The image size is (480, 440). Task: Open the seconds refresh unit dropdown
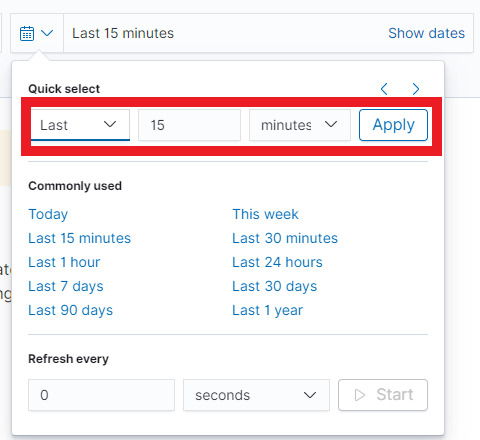click(x=256, y=395)
